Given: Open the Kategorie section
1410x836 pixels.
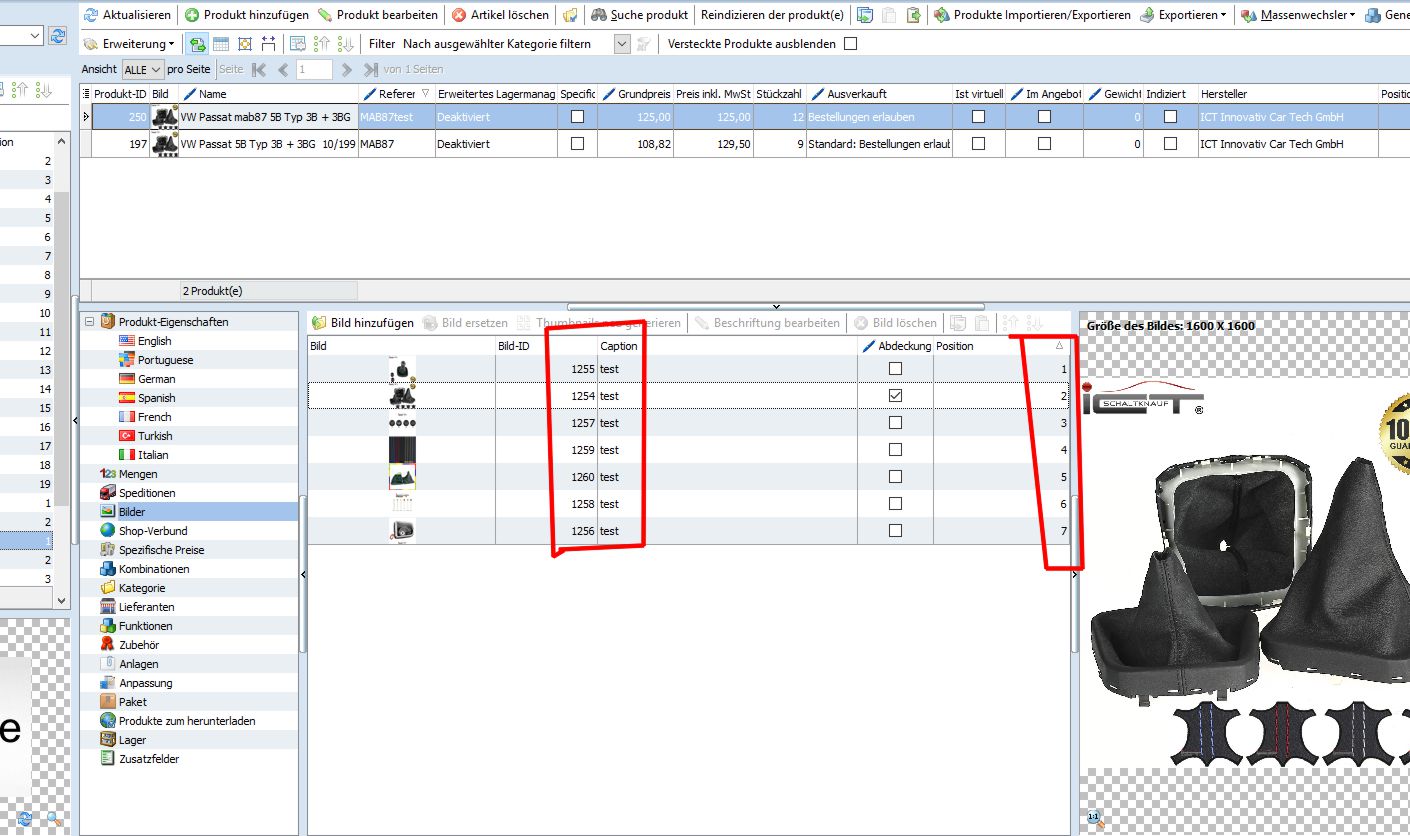Looking at the screenshot, I should [x=133, y=588].
